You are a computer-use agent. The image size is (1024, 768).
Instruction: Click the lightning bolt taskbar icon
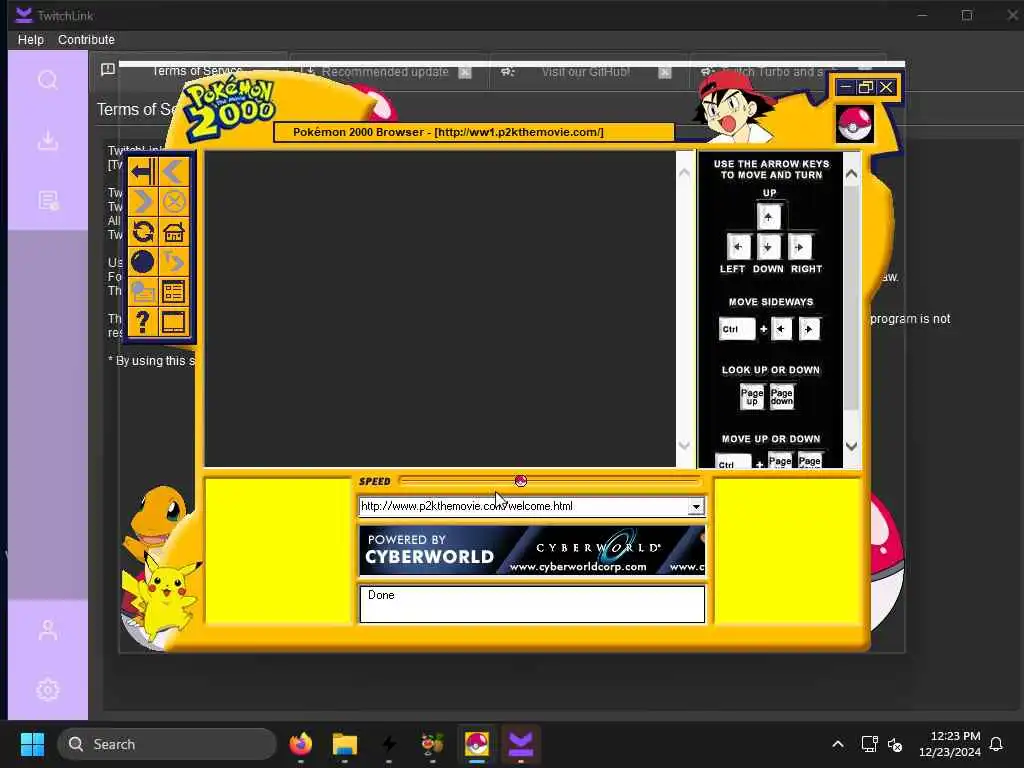pyautogui.click(x=389, y=744)
